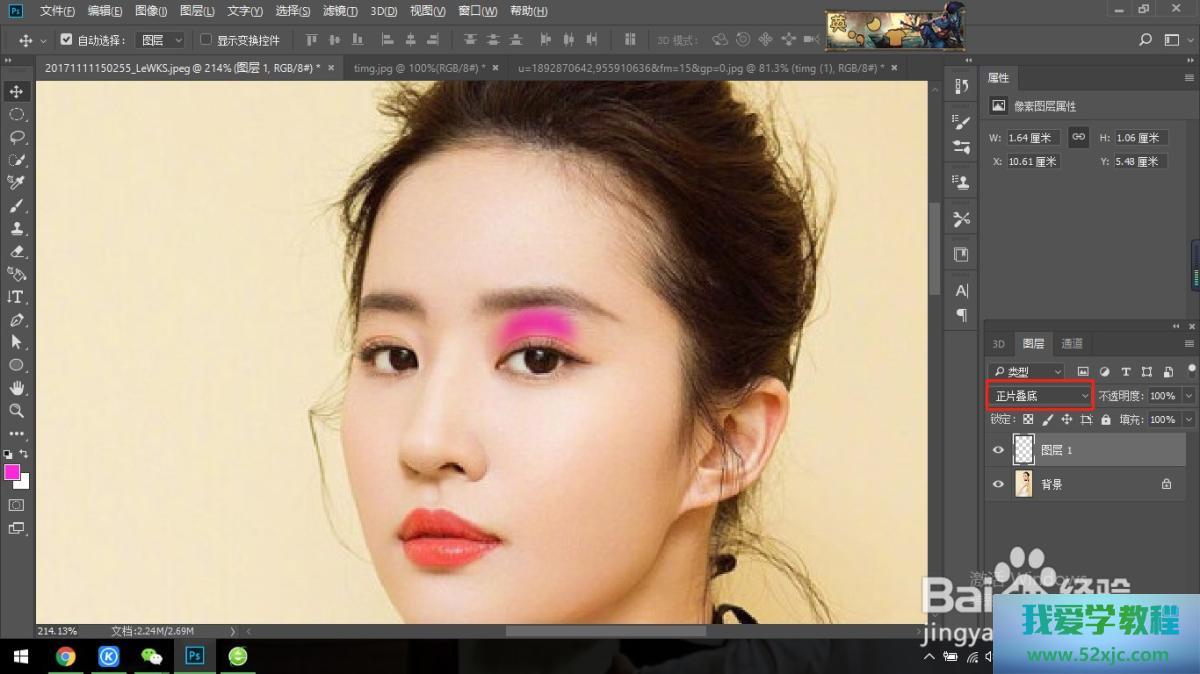
Task: Pick the Clone Stamp tool
Action: (17, 229)
